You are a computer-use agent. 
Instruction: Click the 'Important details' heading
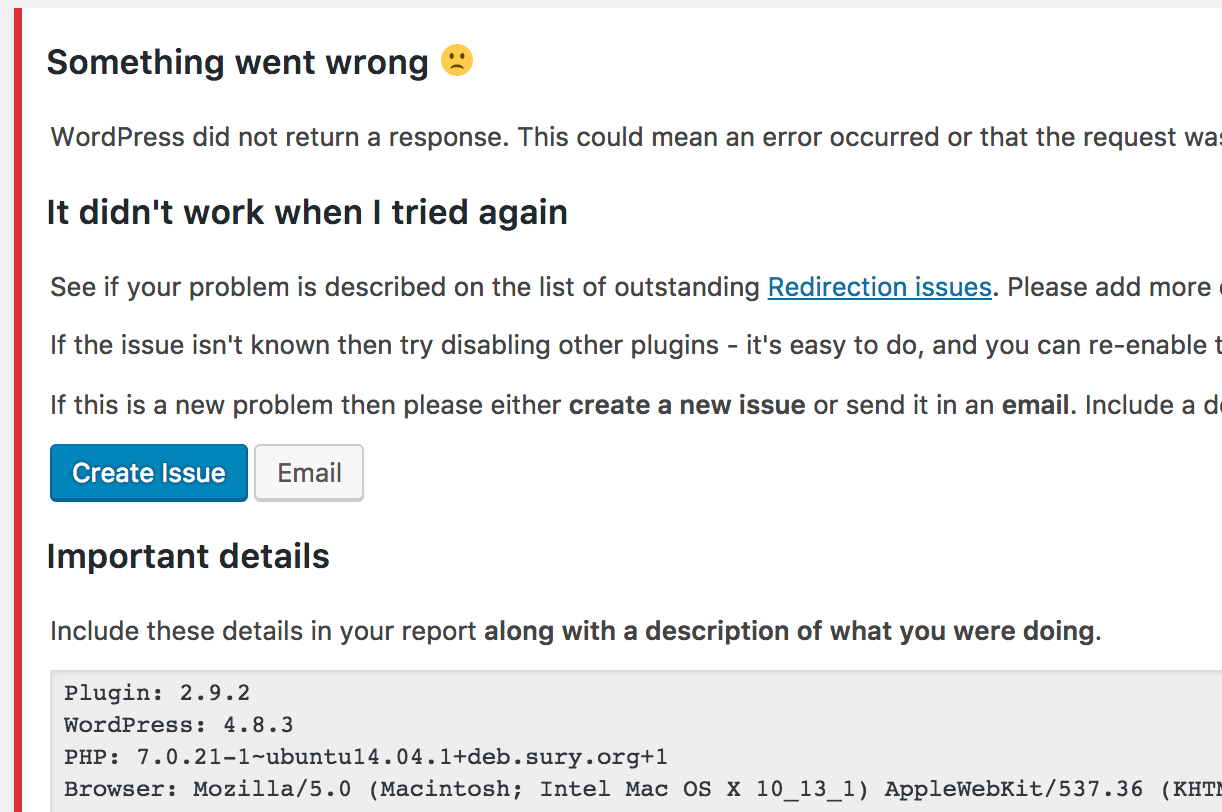coord(188,556)
